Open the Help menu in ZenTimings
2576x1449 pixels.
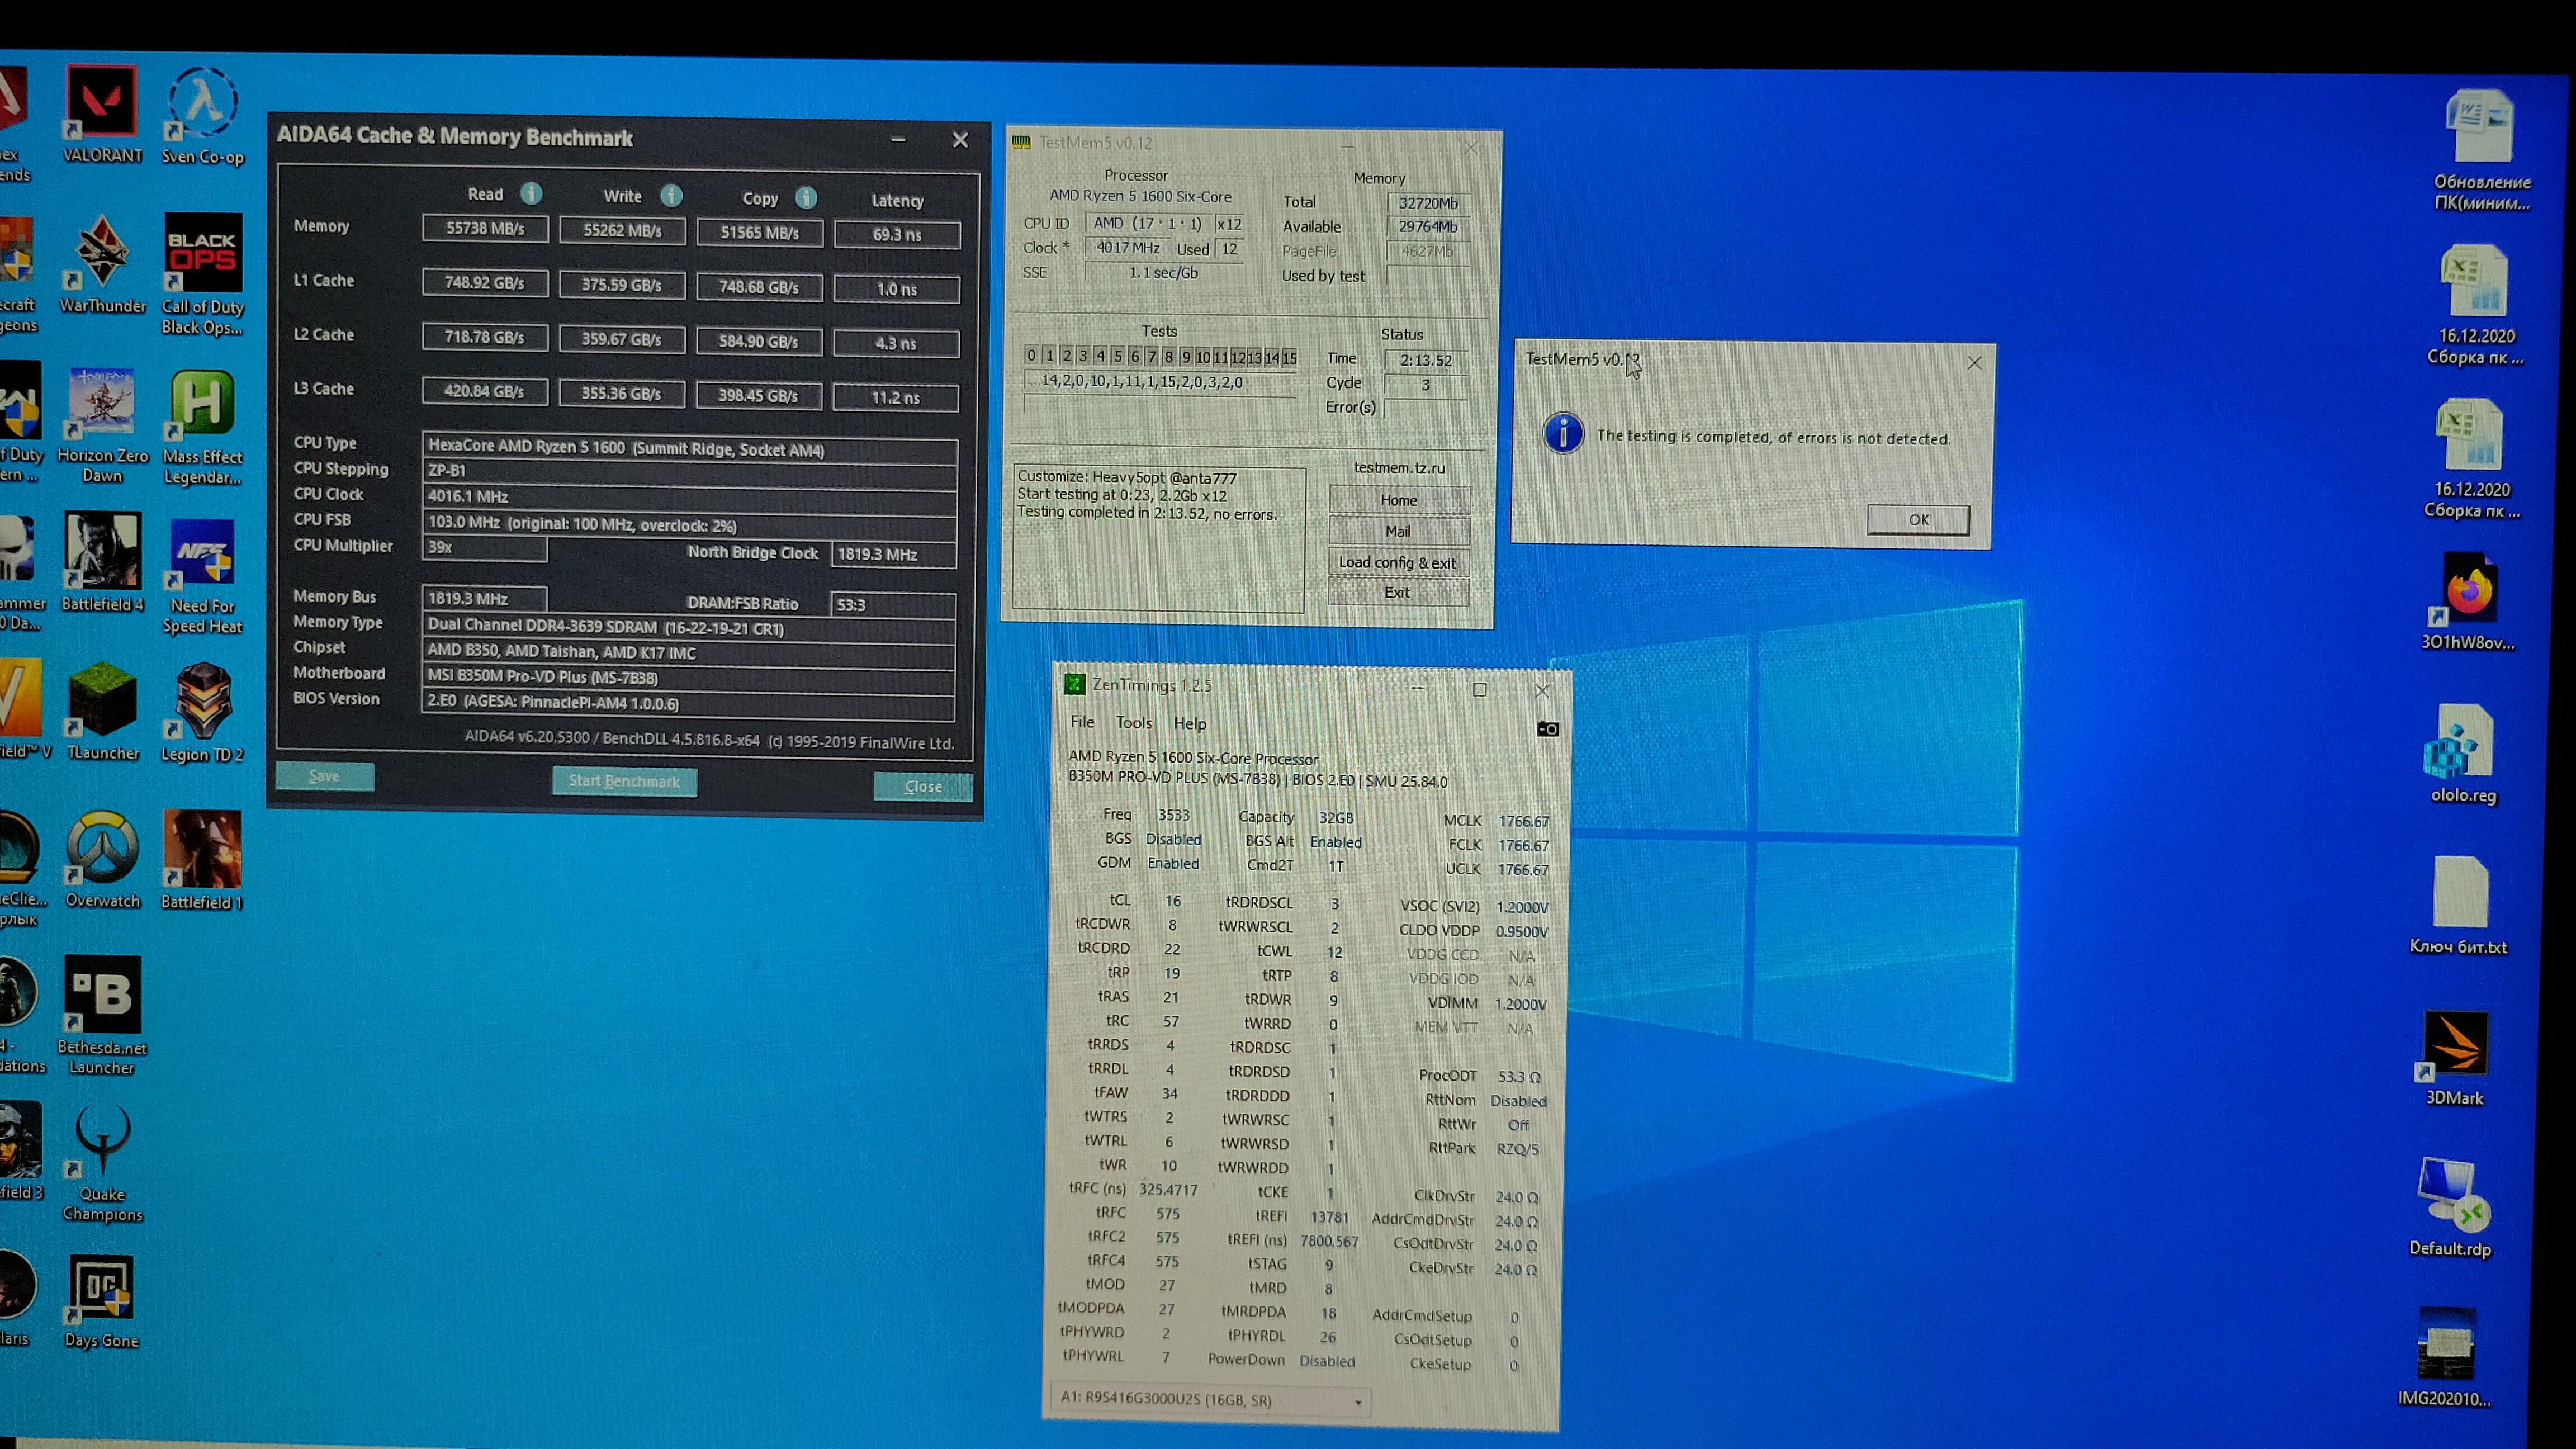(1189, 723)
